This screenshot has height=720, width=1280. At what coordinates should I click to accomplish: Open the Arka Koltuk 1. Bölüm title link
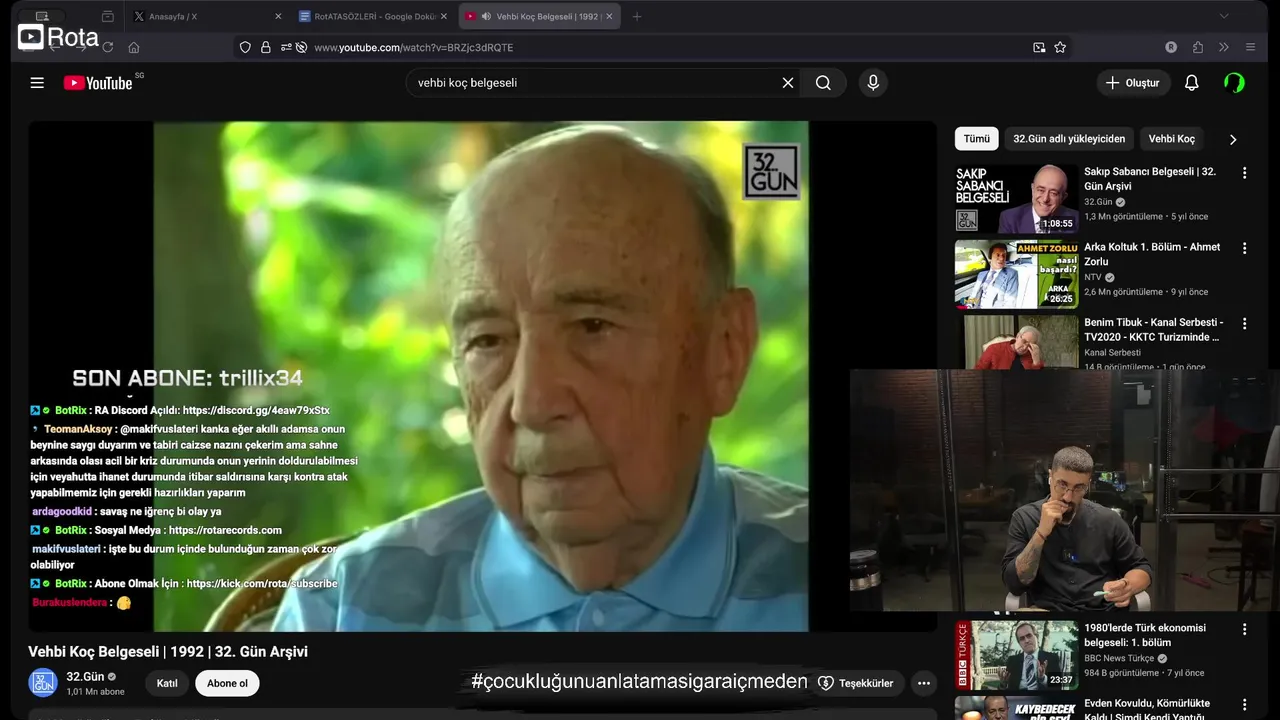coord(1152,254)
